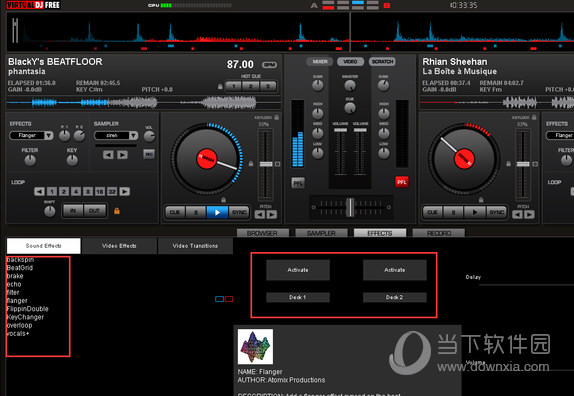Show the SCRATCH center panel
This screenshot has width=574, height=396.
pos(382,61)
